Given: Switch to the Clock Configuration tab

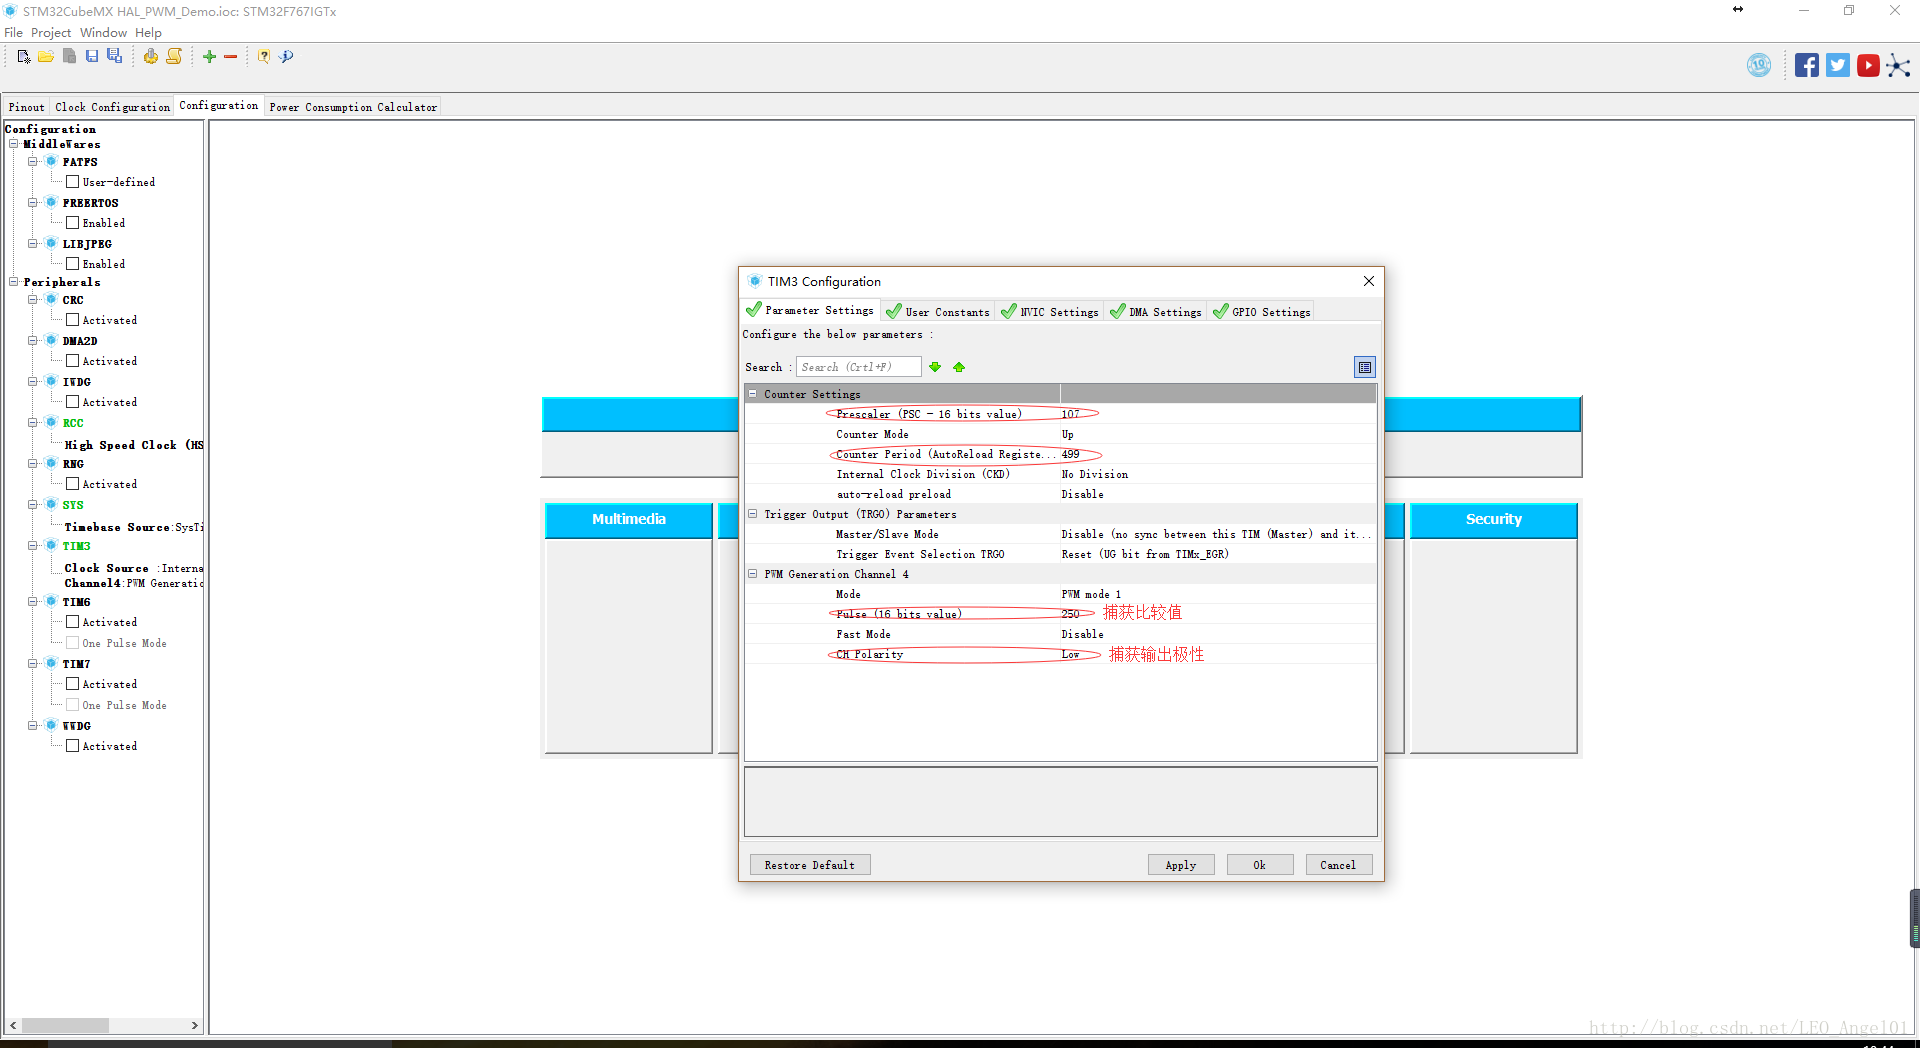Looking at the screenshot, I should click(112, 107).
